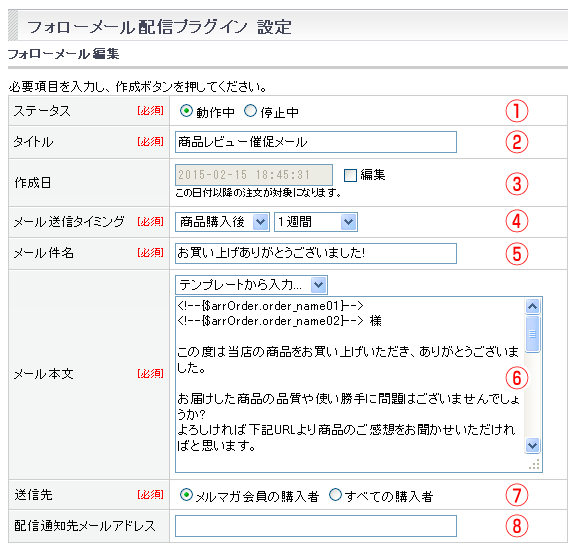The height and width of the screenshot is (551, 574).
Task: Select the 動作中 status radio button
Action: point(186,111)
